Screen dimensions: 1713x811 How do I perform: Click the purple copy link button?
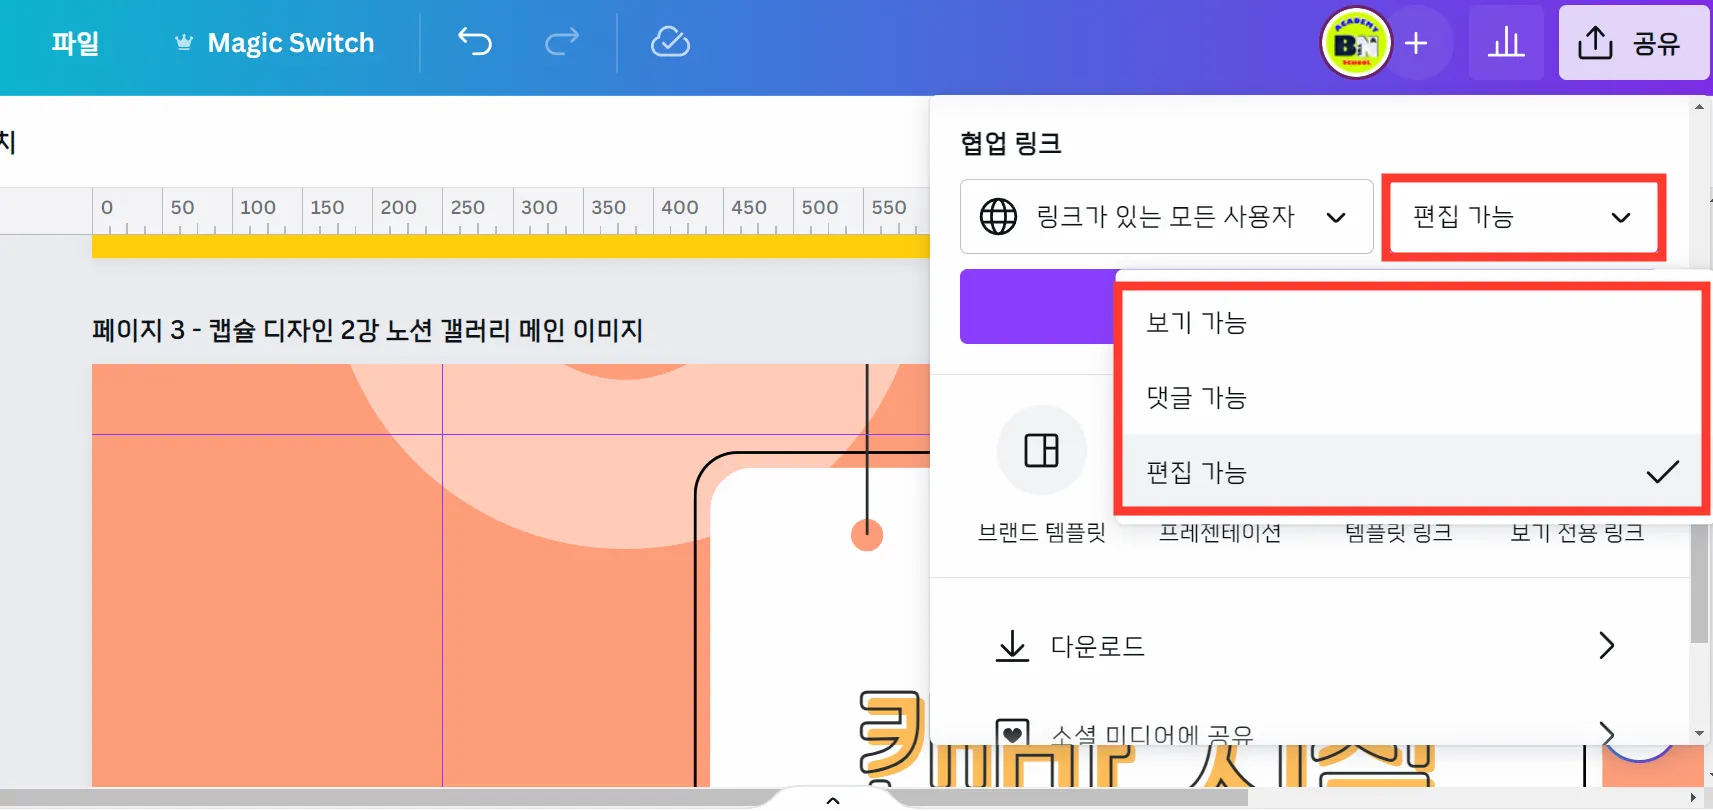tap(1037, 306)
